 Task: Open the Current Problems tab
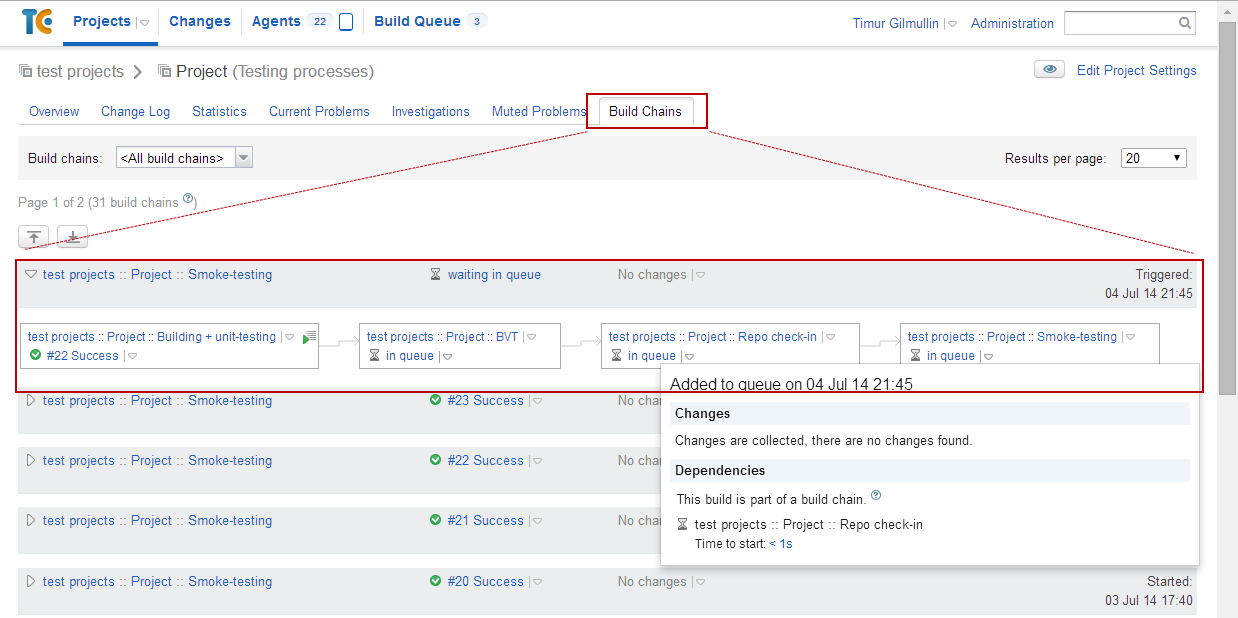click(319, 111)
